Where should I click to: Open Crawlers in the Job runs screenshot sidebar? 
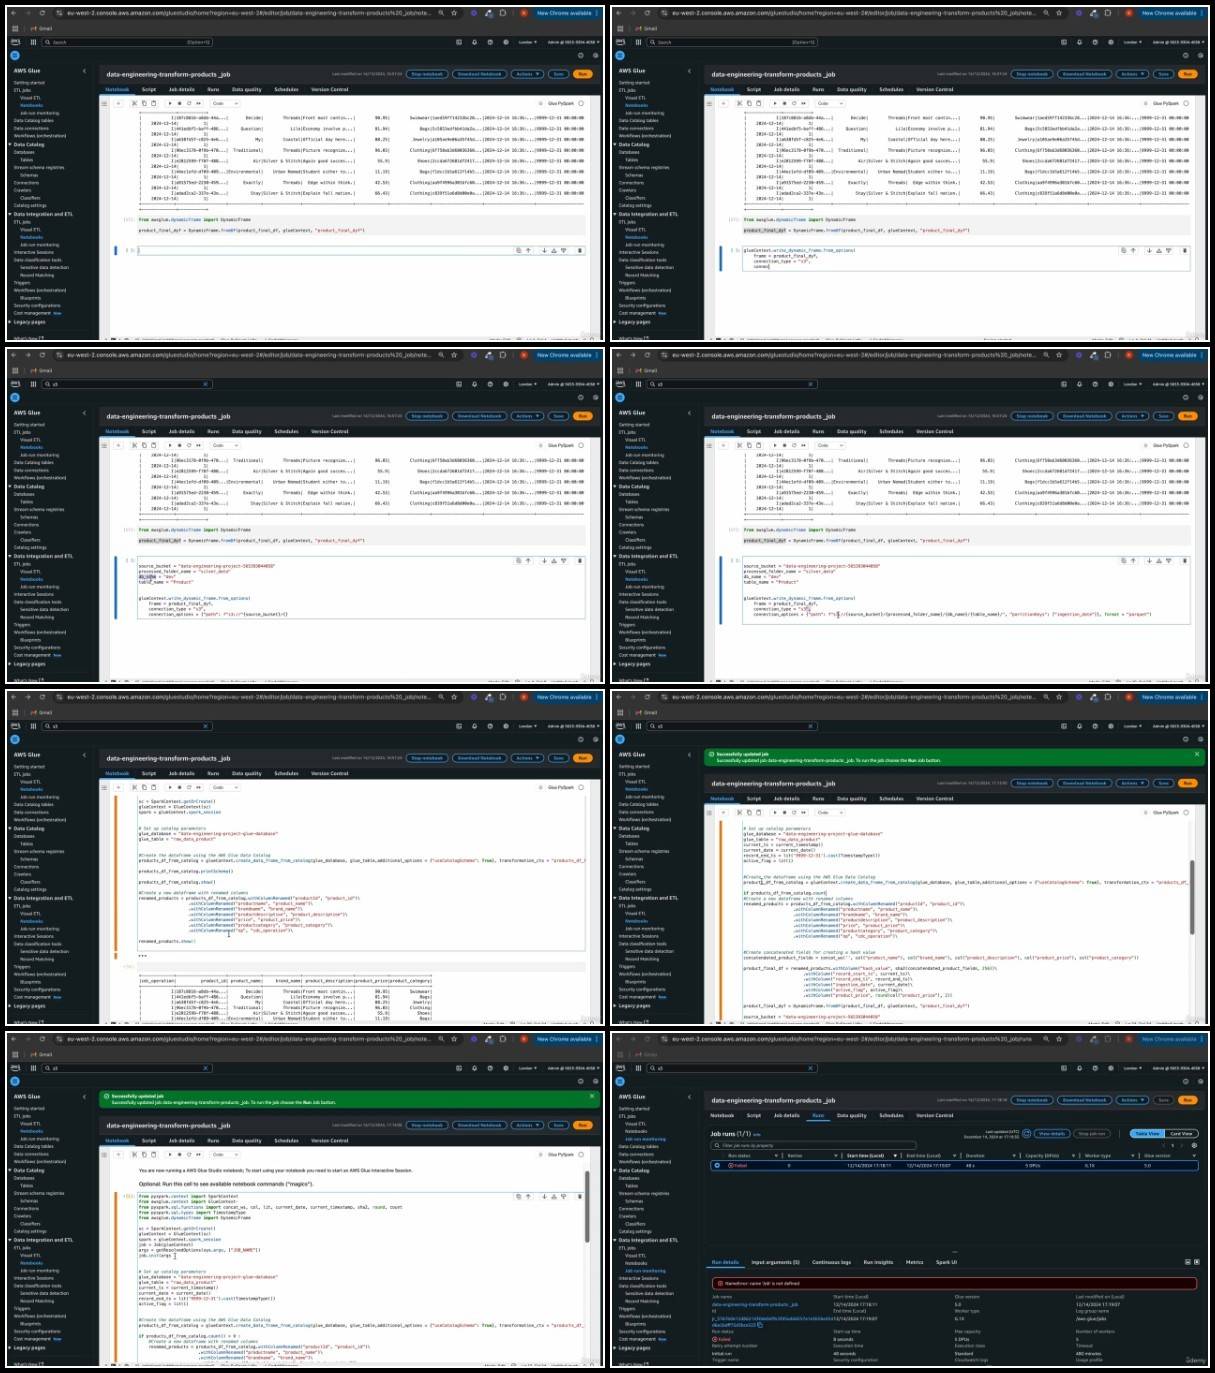[x=627, y=1216]
